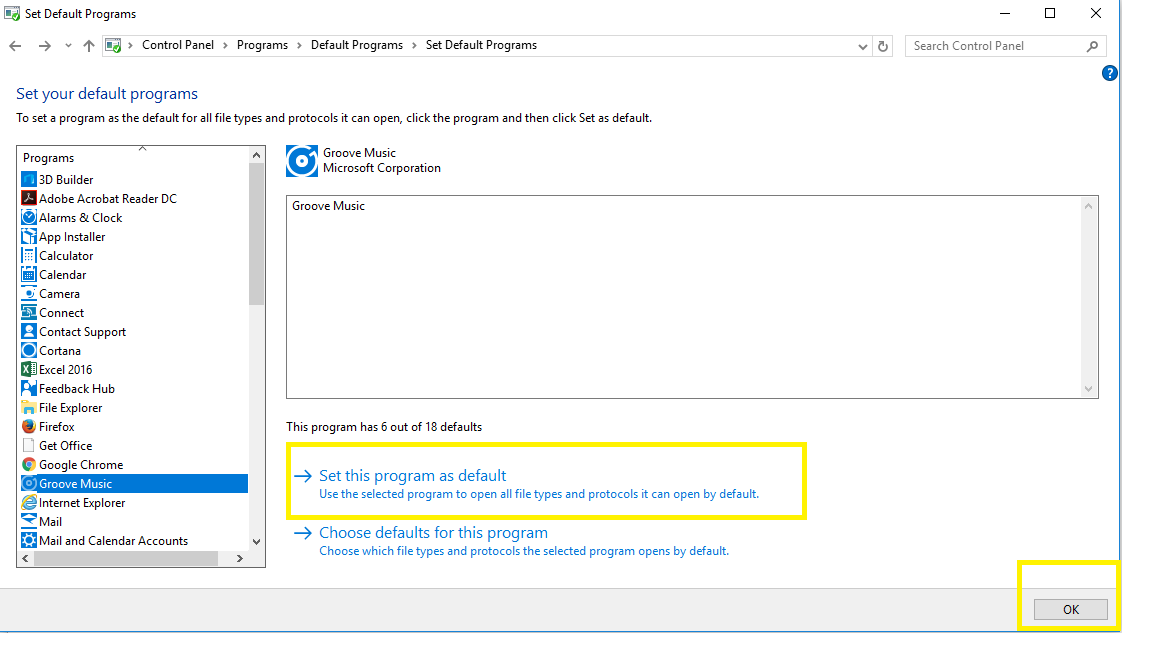The height and width of the screenshot is (648, 1152).
Task: Open the recent locations dropdown arrow
Action: (68, 46)
